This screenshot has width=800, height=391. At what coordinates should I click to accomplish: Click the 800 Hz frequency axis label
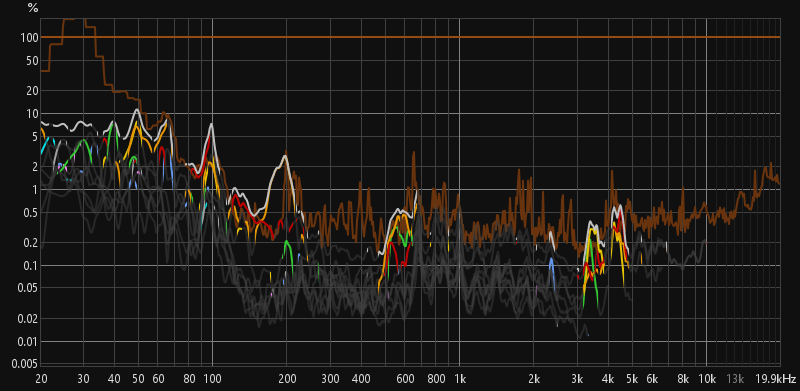(436, 379)
